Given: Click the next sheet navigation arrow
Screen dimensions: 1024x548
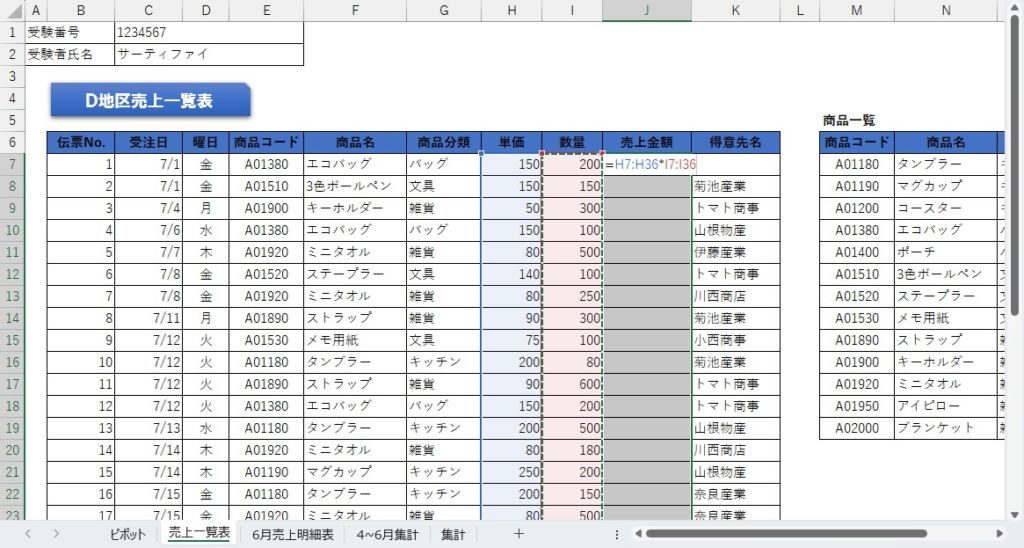Looking at the screenshot, I should 56,534.
